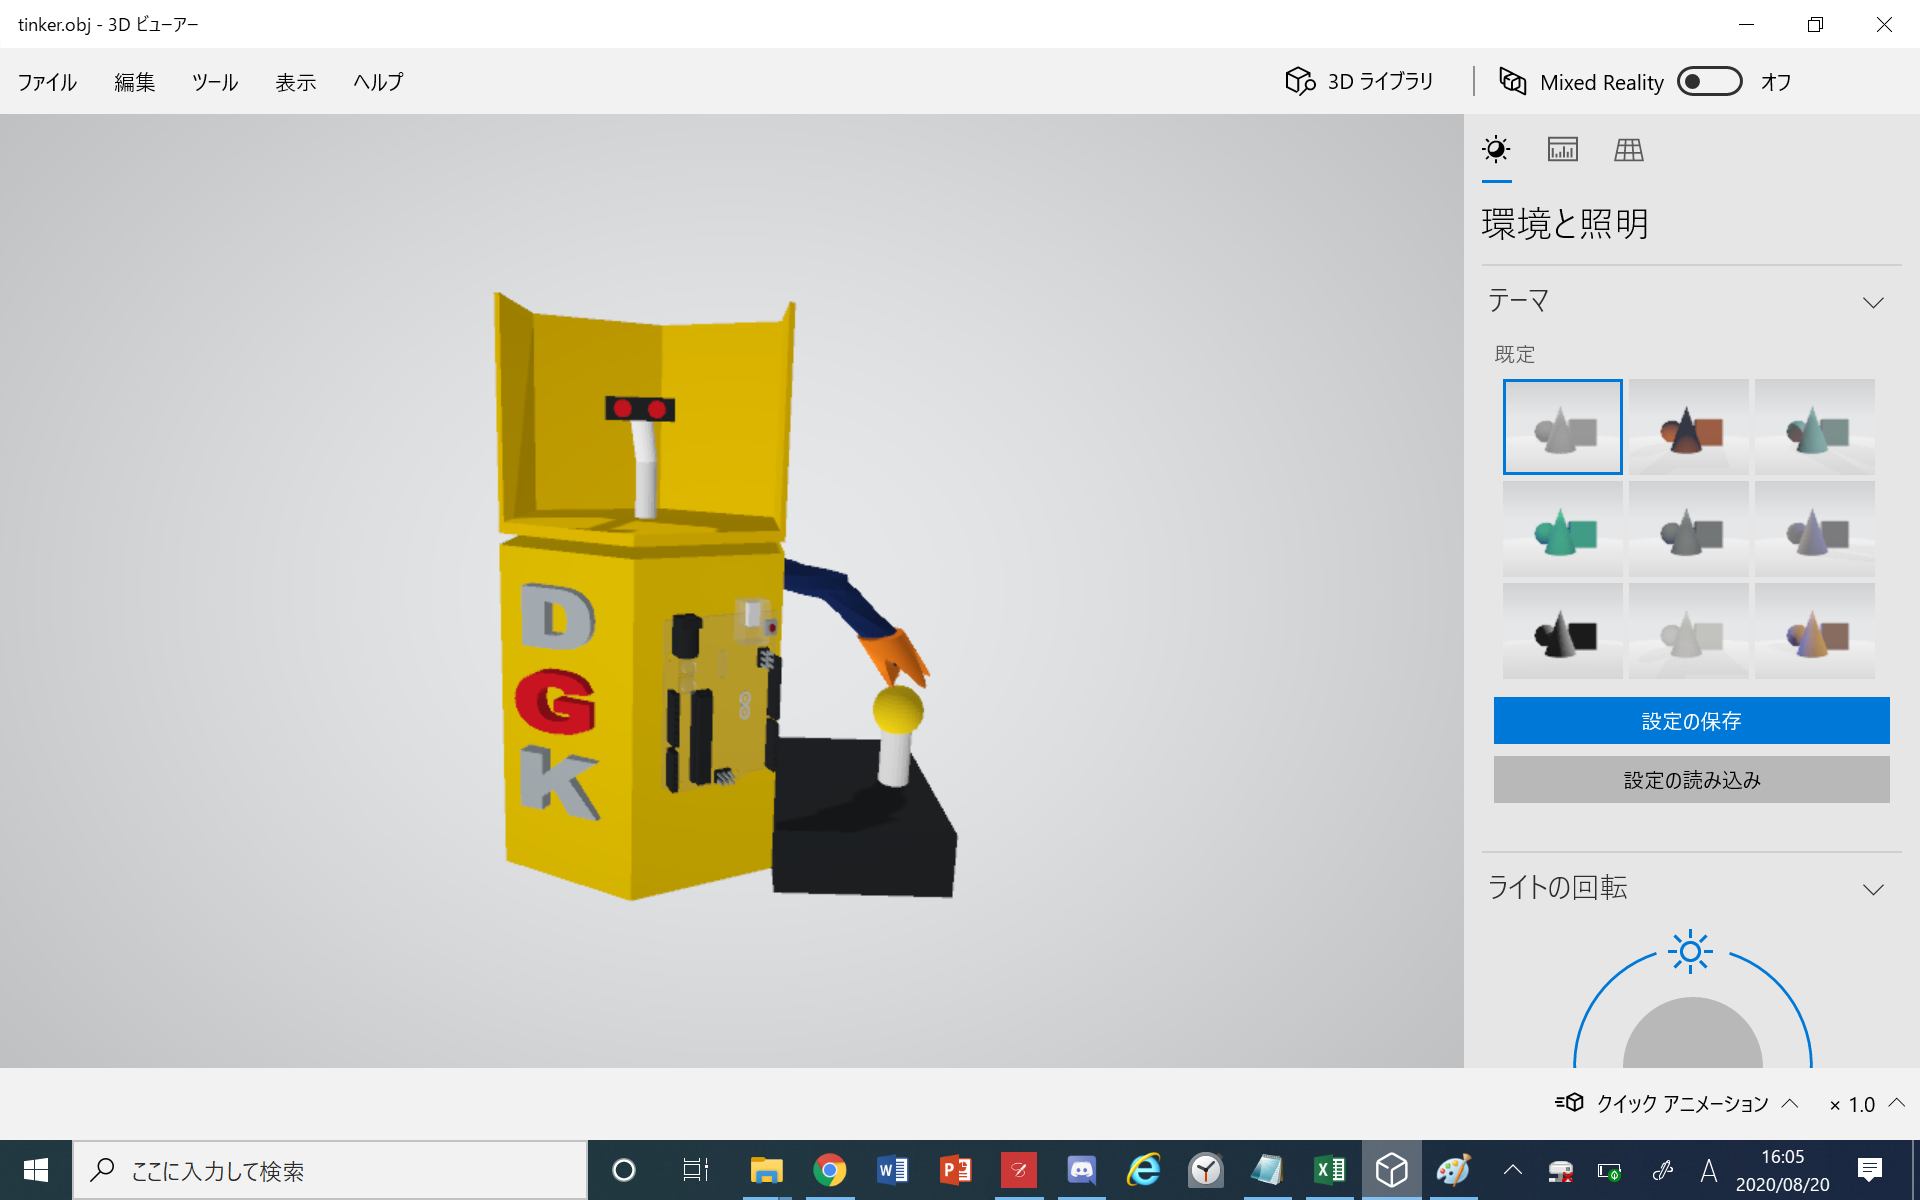Open the notepad-style app left of Excel

[1267, 1170]
